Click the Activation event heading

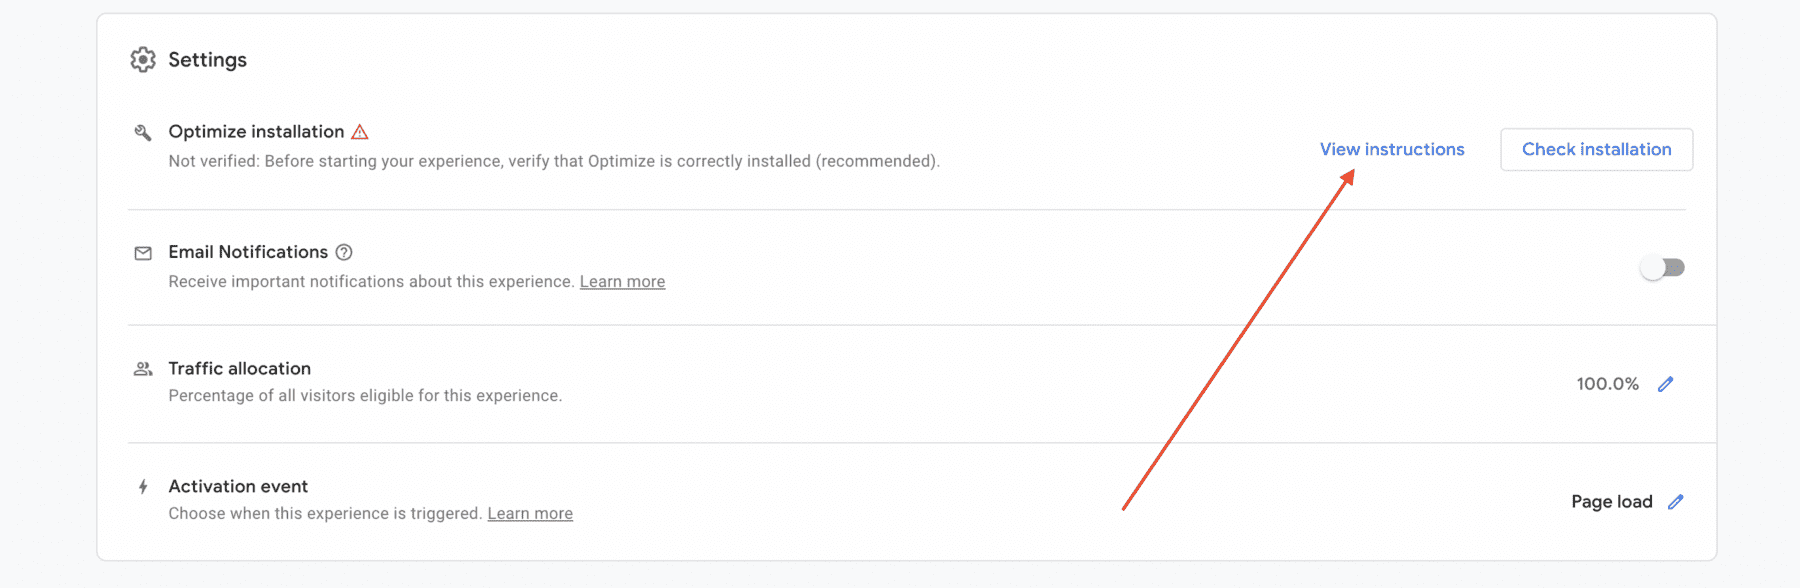click(238, 487)
